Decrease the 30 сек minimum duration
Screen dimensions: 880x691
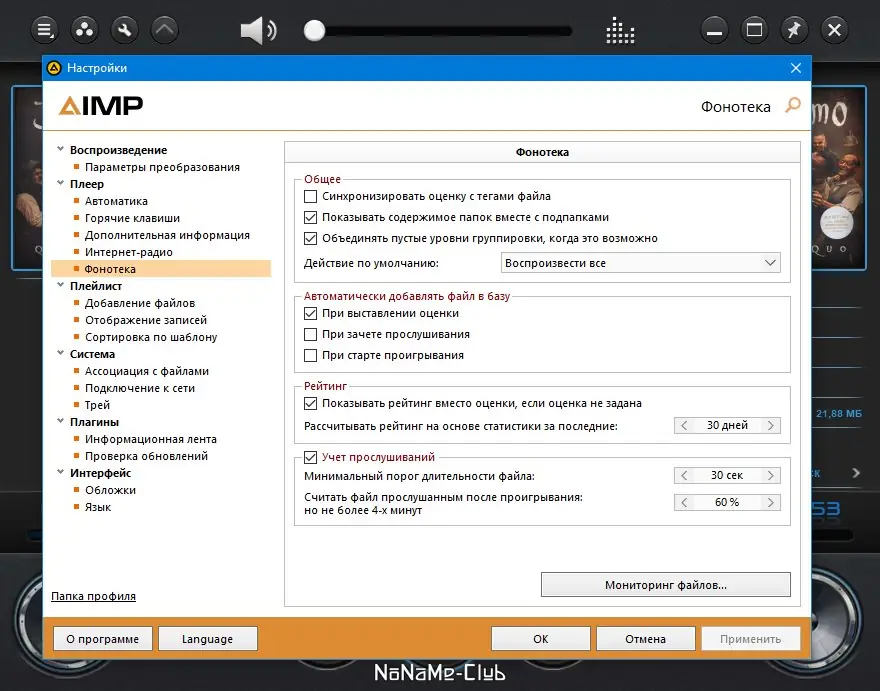684,475
